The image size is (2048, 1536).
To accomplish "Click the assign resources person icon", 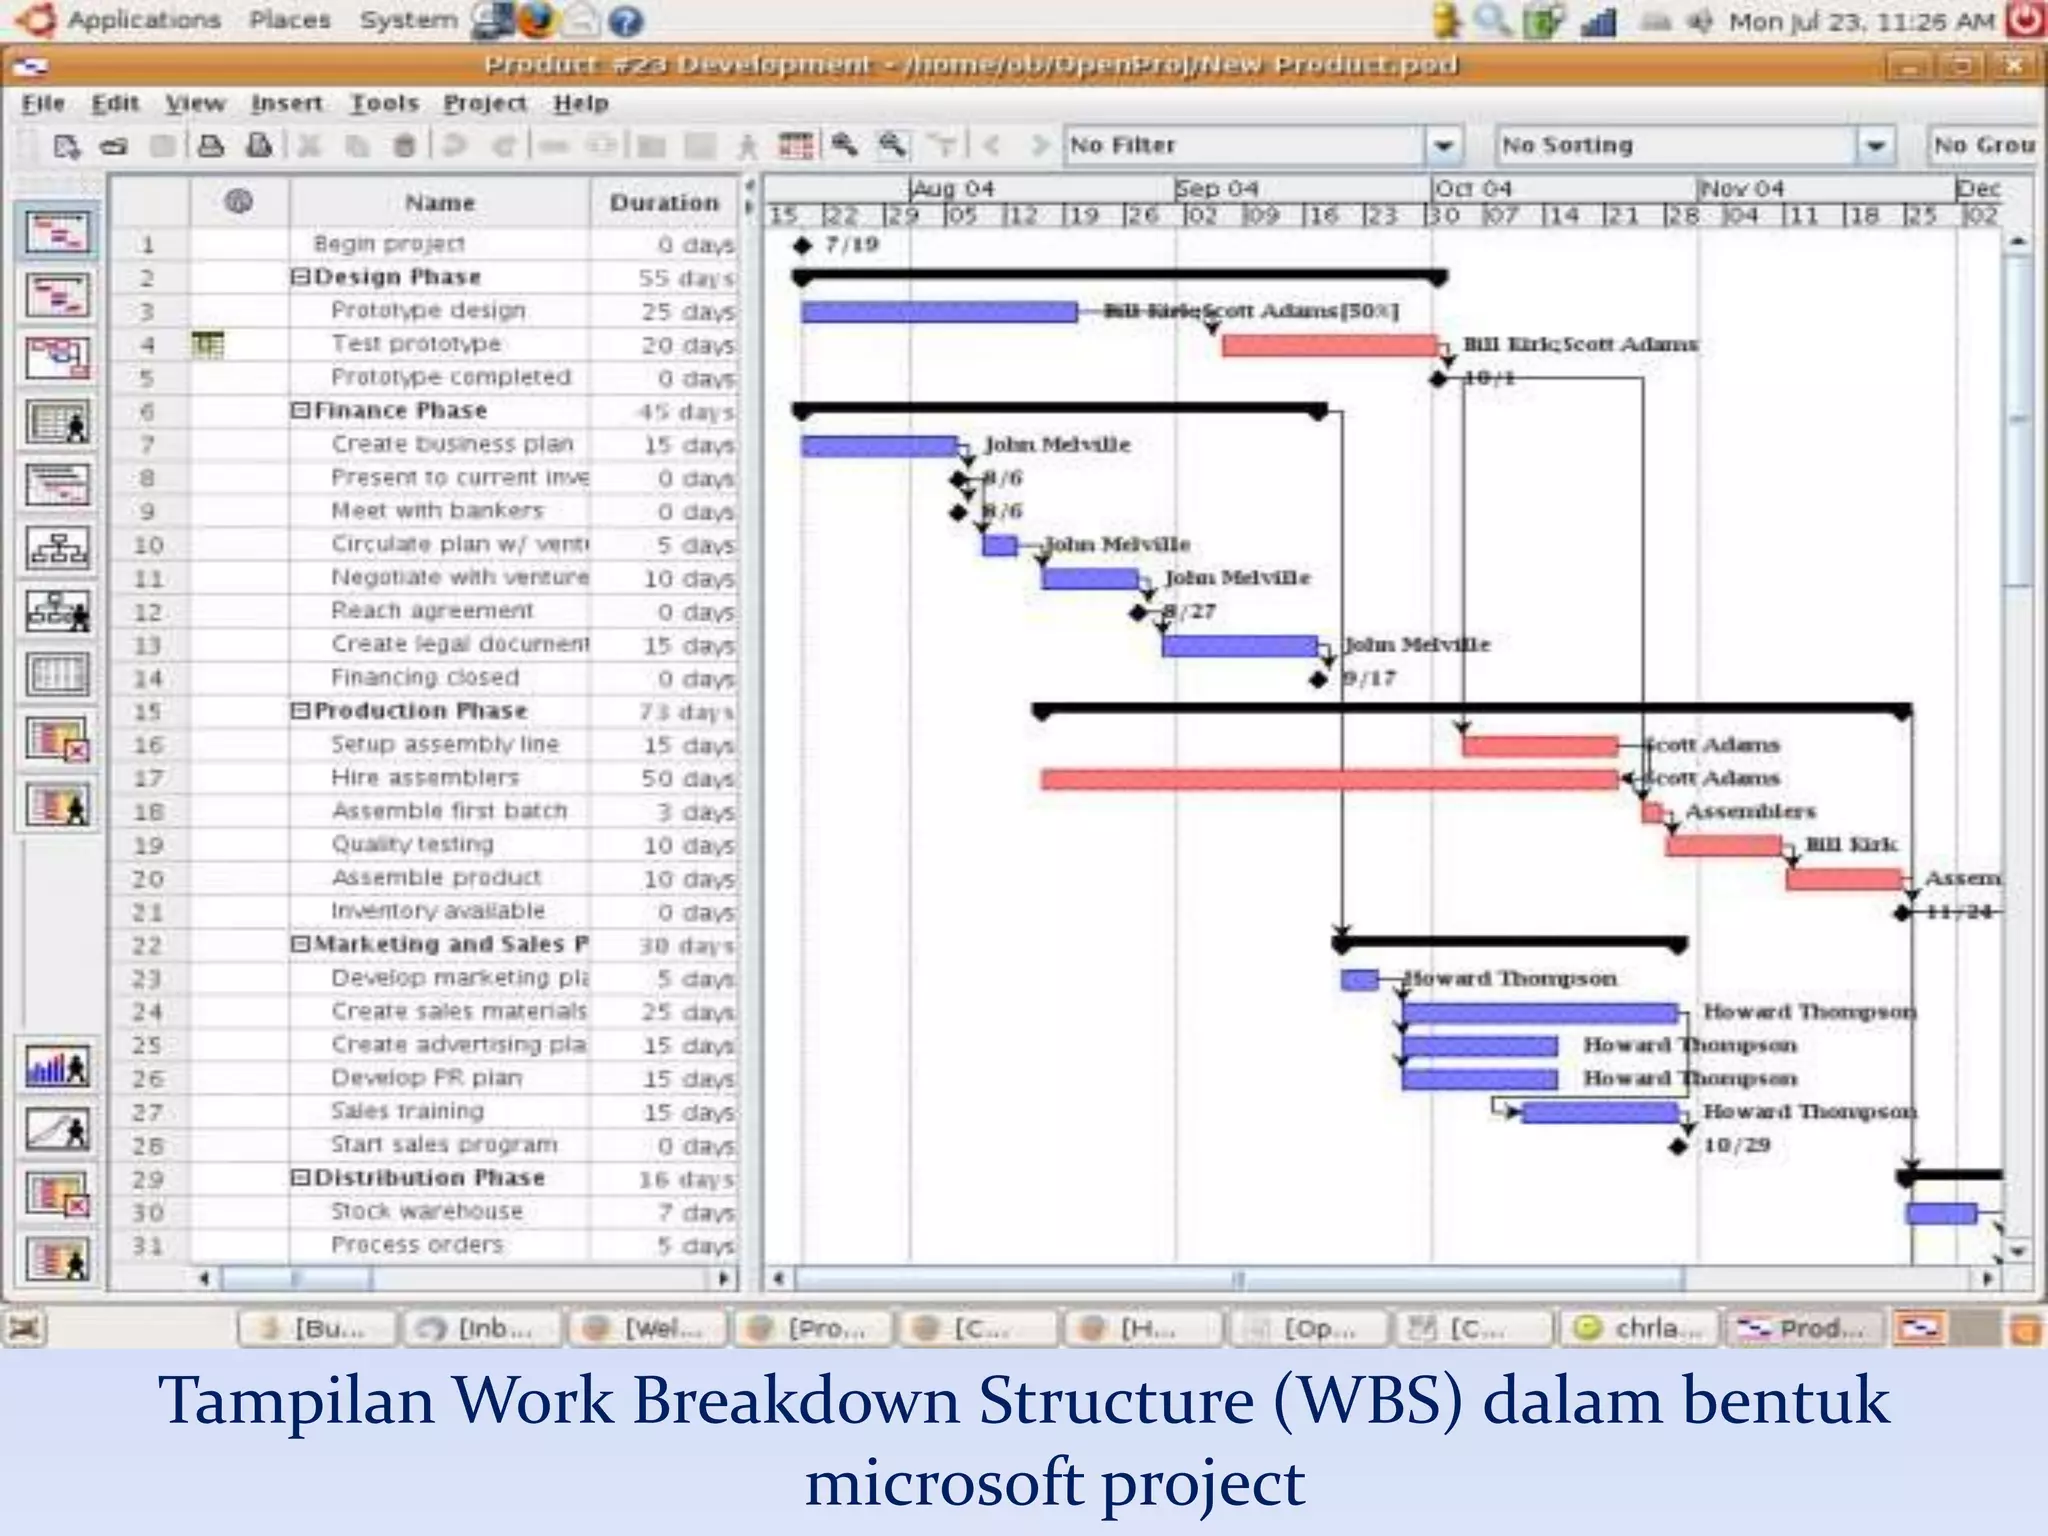I will [747, 147].
